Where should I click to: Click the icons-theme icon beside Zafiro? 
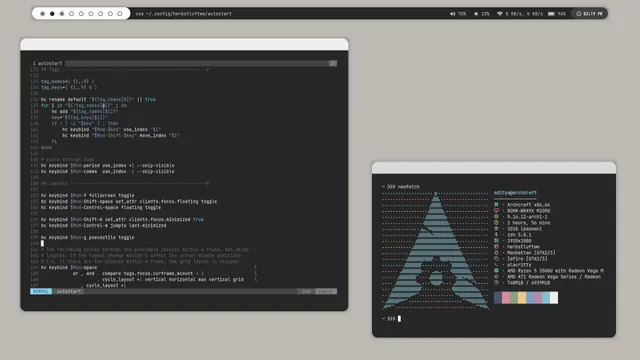point(496,259)
